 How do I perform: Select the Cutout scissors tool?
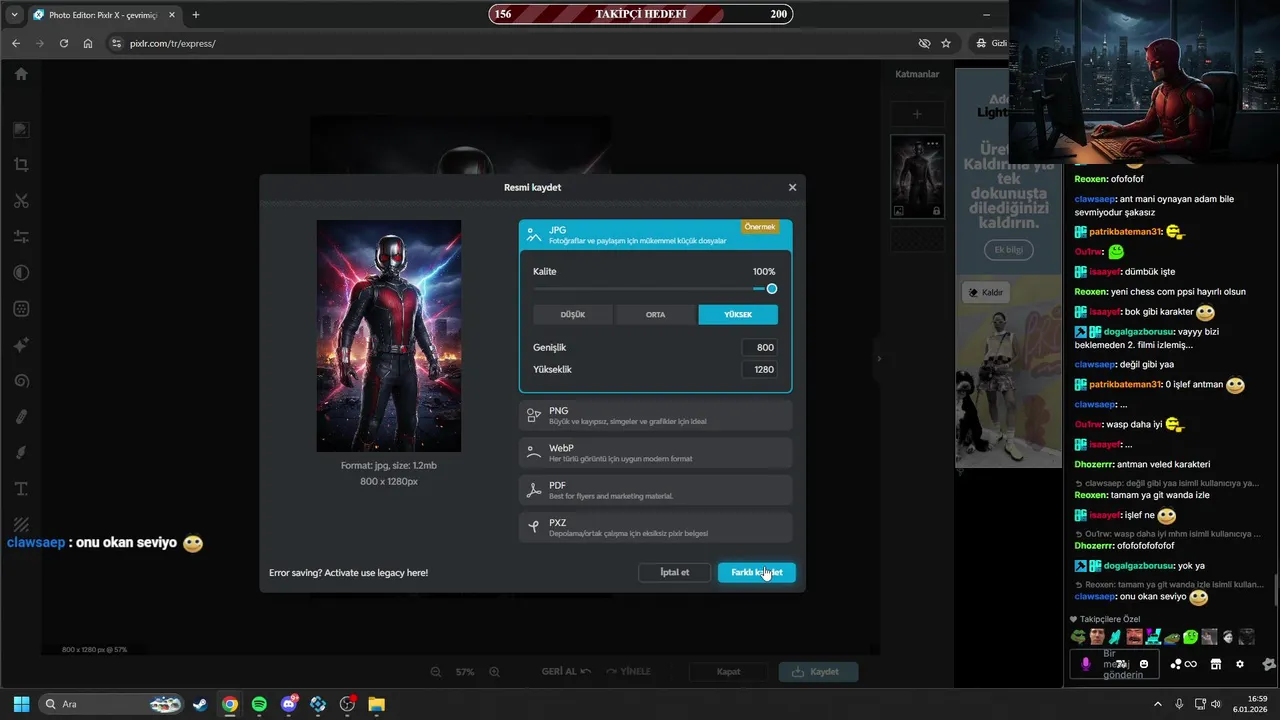(x=21, y=201)
